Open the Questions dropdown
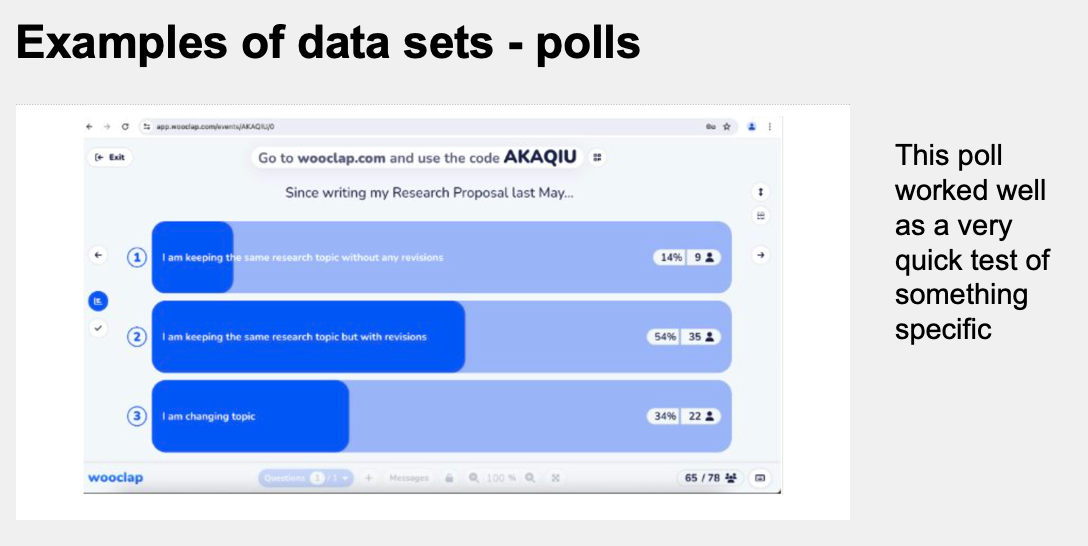Screen dimensions: 1088x546 (x=306, y=478)
